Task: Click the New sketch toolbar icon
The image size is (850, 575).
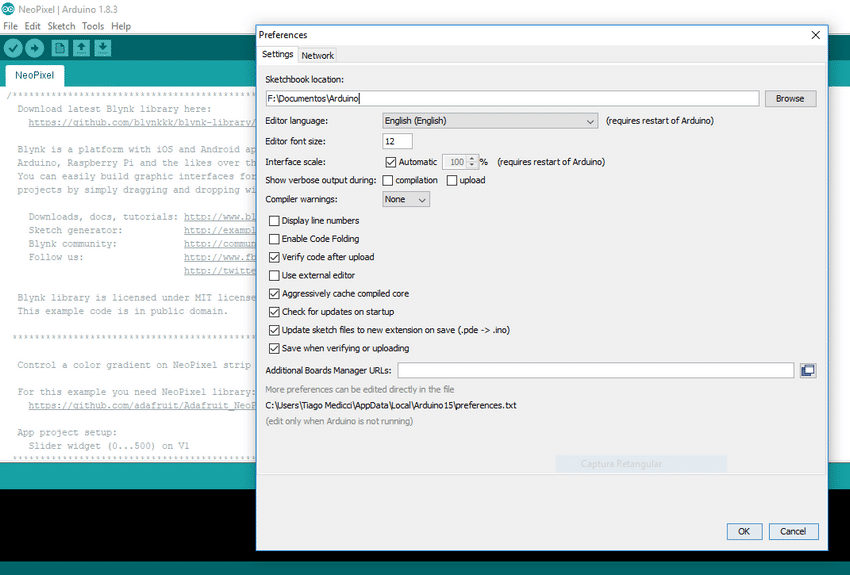Action: [x=60, y=48]
